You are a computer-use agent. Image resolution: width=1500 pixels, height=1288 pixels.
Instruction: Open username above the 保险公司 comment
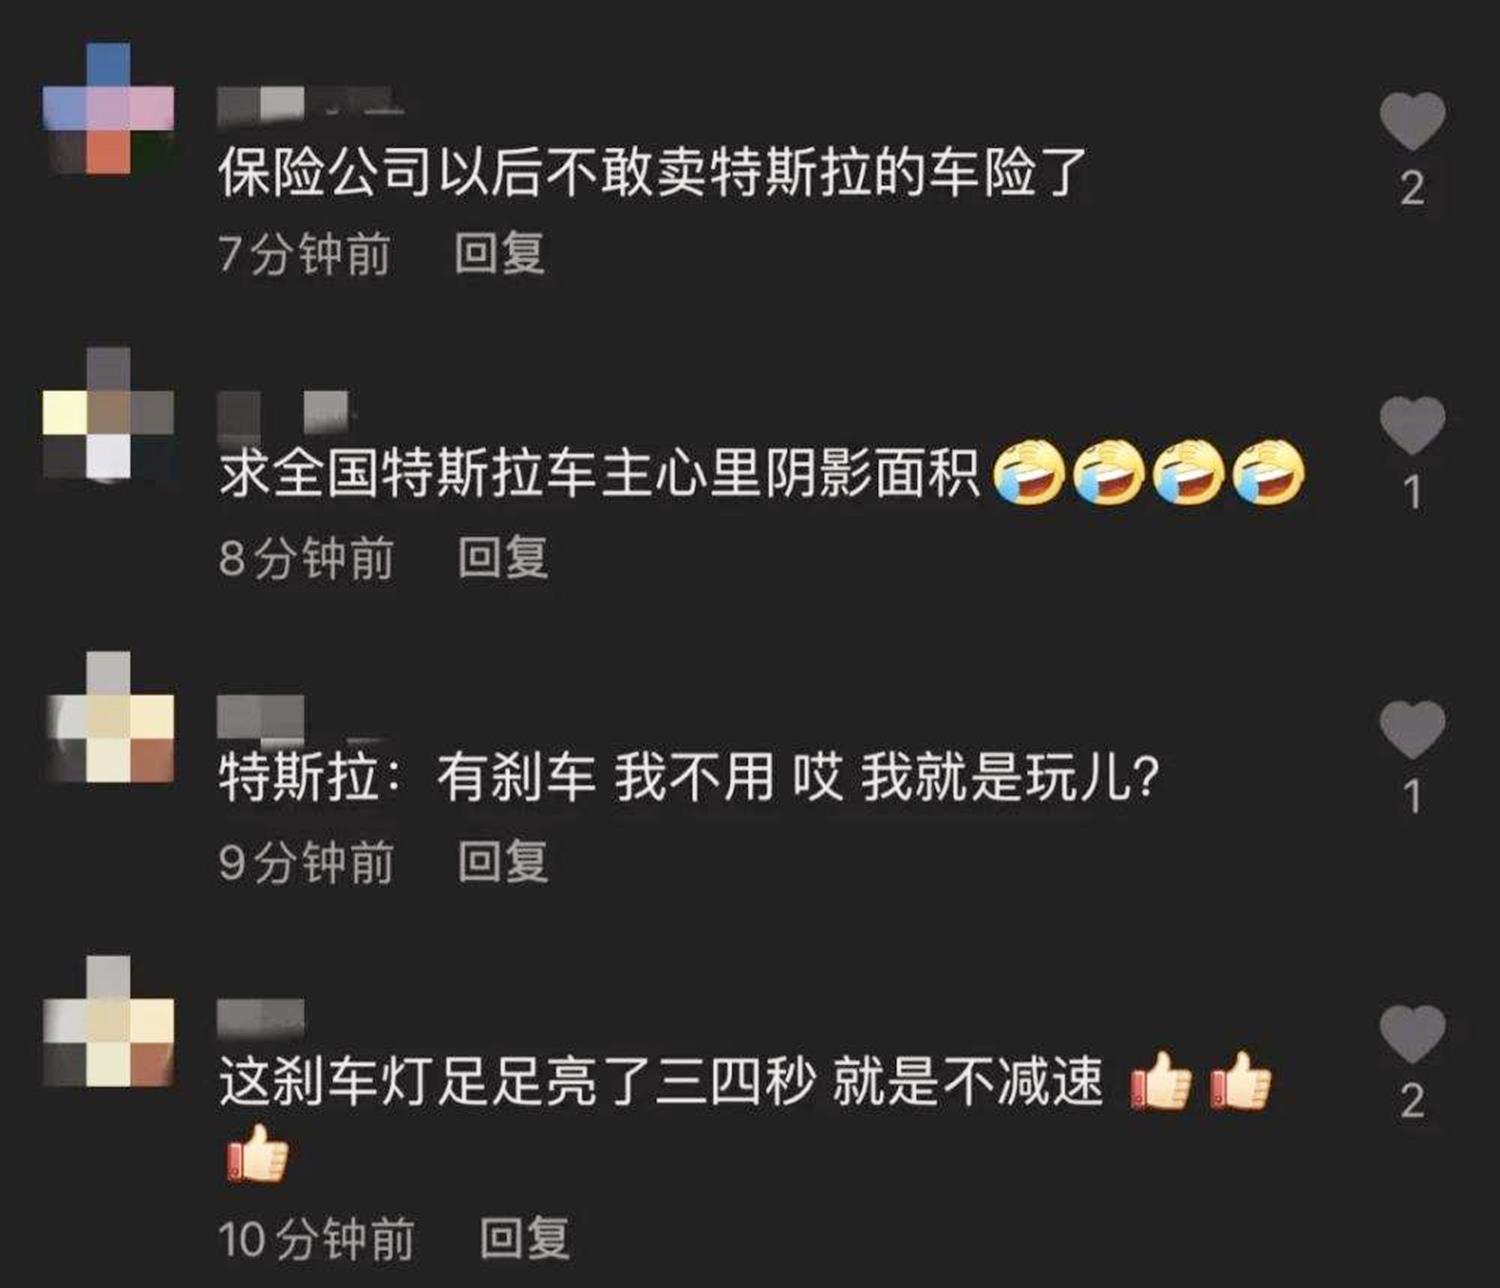tap(310, 106)
